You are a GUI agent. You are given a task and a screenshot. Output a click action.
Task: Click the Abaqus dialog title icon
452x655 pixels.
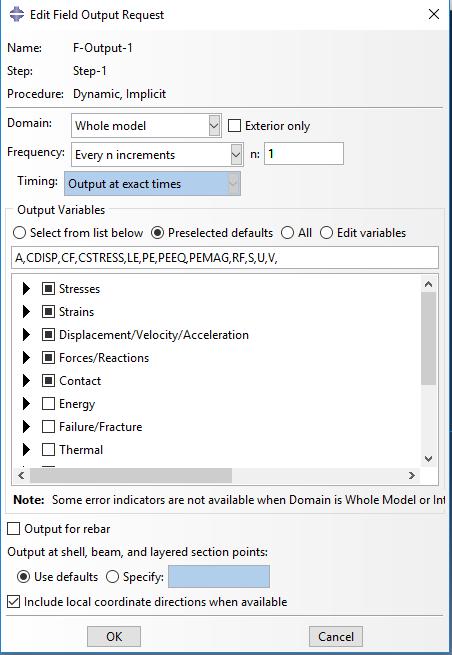pyautogui.click(x=16, y=14)
